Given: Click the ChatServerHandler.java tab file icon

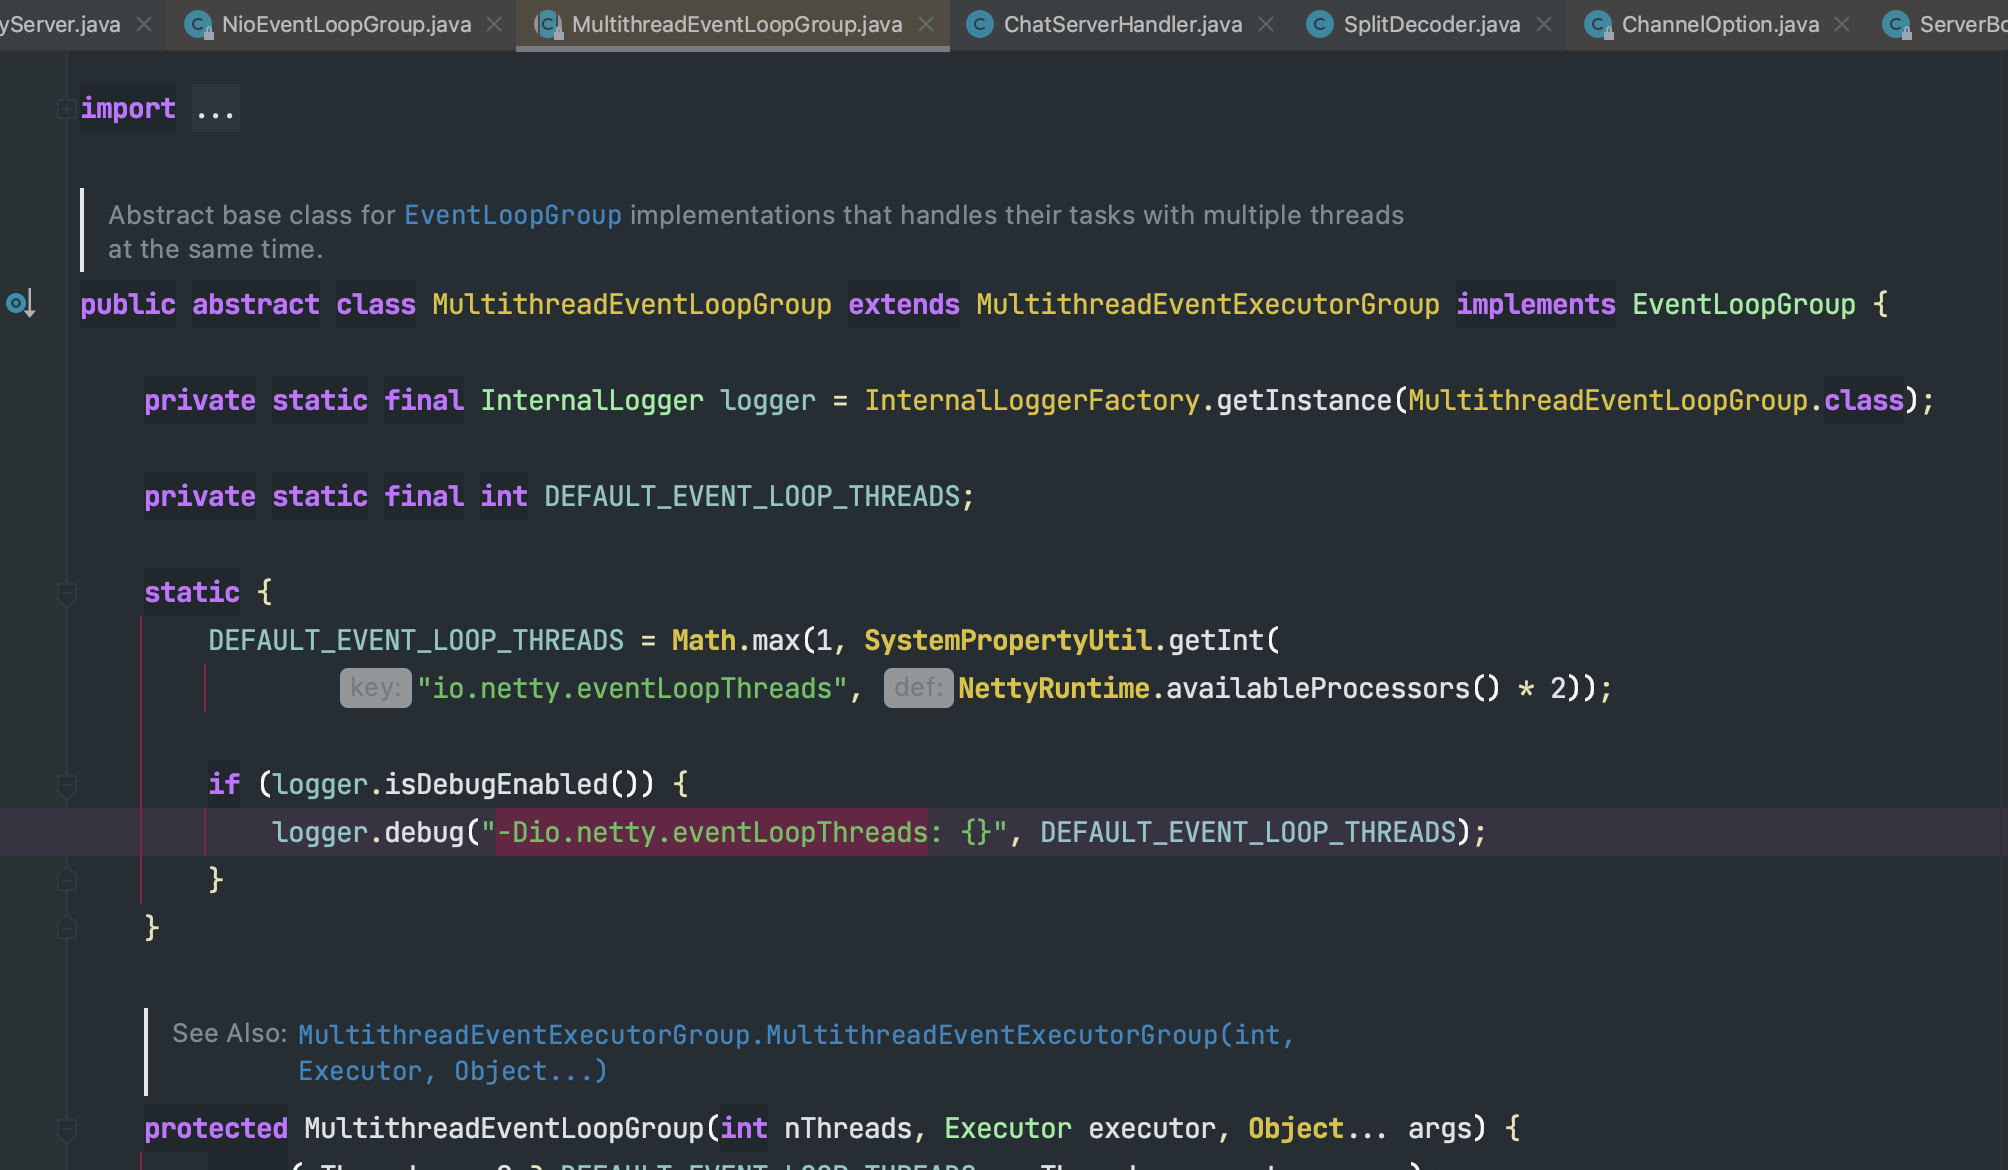Looking at the screenshot, I should pos(980,24).
